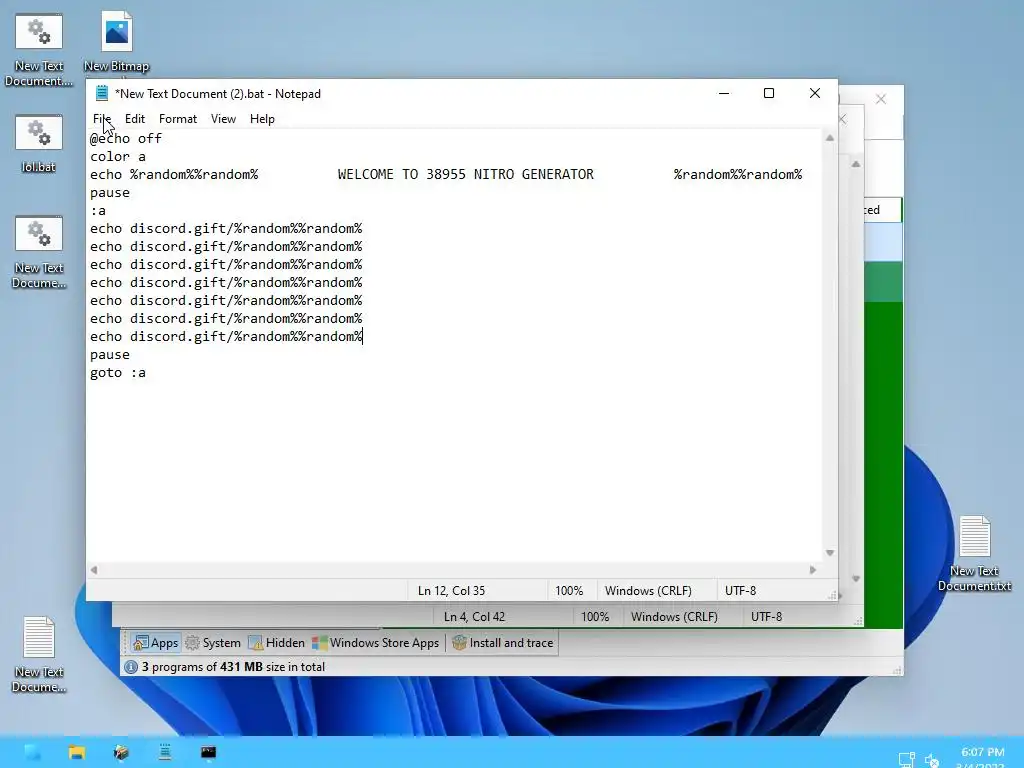The width and height of the screenshot is (1024, 768).
Task: Select the bottom-left New Text Document file
Action: pyautogui.click(x=39, y=654)
